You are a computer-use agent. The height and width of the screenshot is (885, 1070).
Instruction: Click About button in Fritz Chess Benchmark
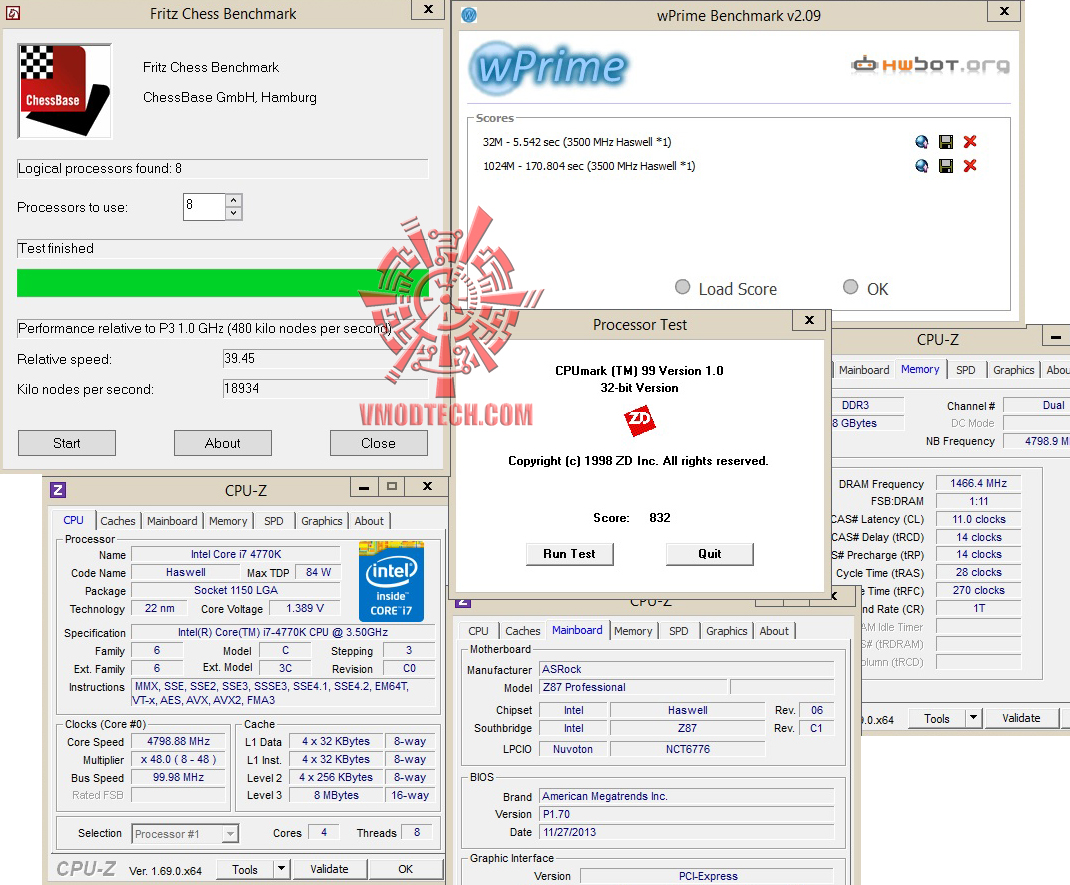222,443
